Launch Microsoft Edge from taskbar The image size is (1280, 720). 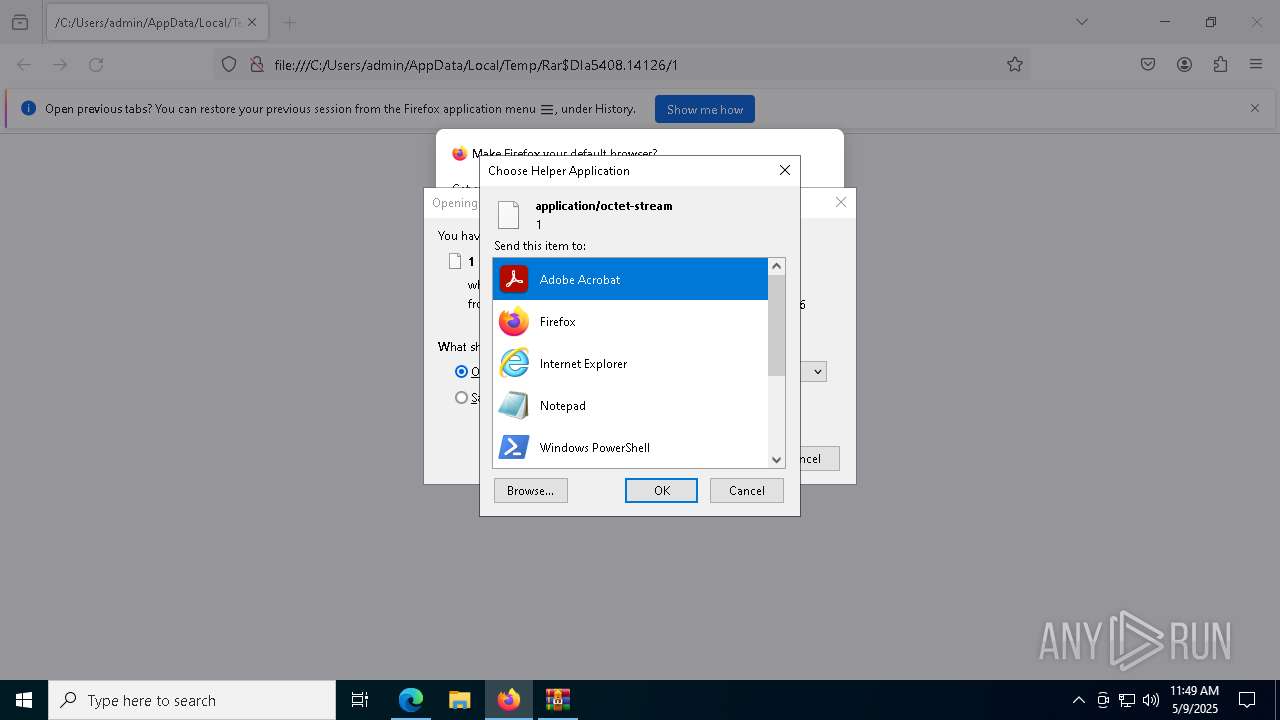click(x=411, y=700)
